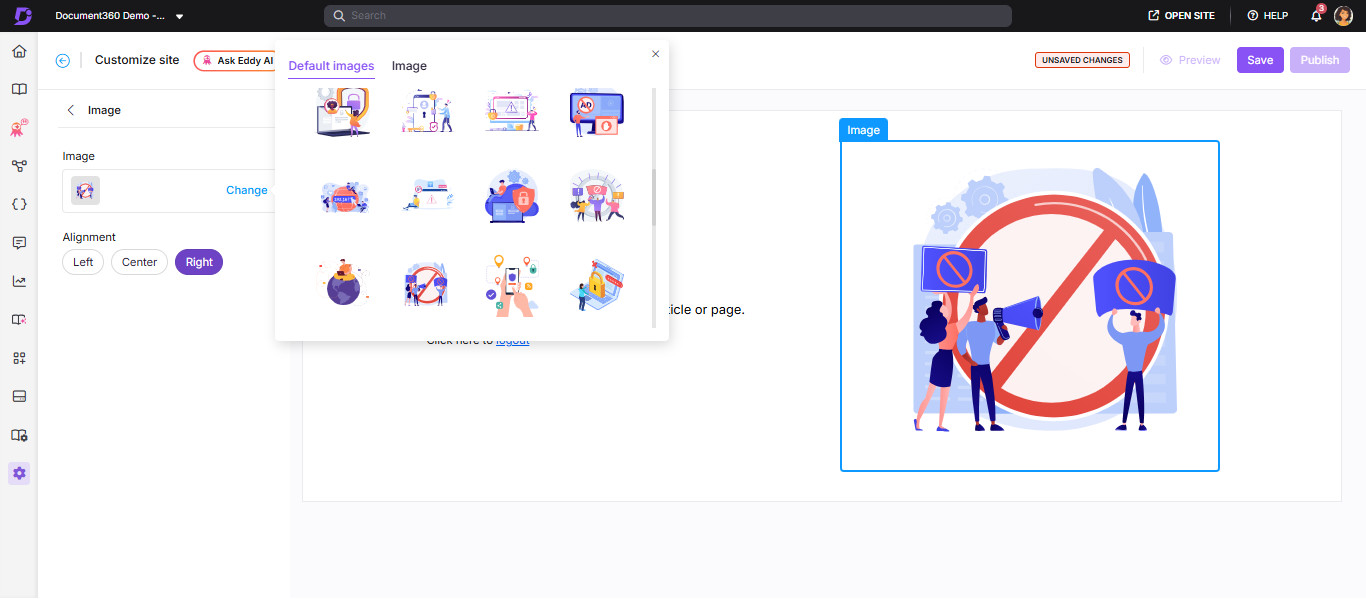Click the Document360 logo icon

22,15
